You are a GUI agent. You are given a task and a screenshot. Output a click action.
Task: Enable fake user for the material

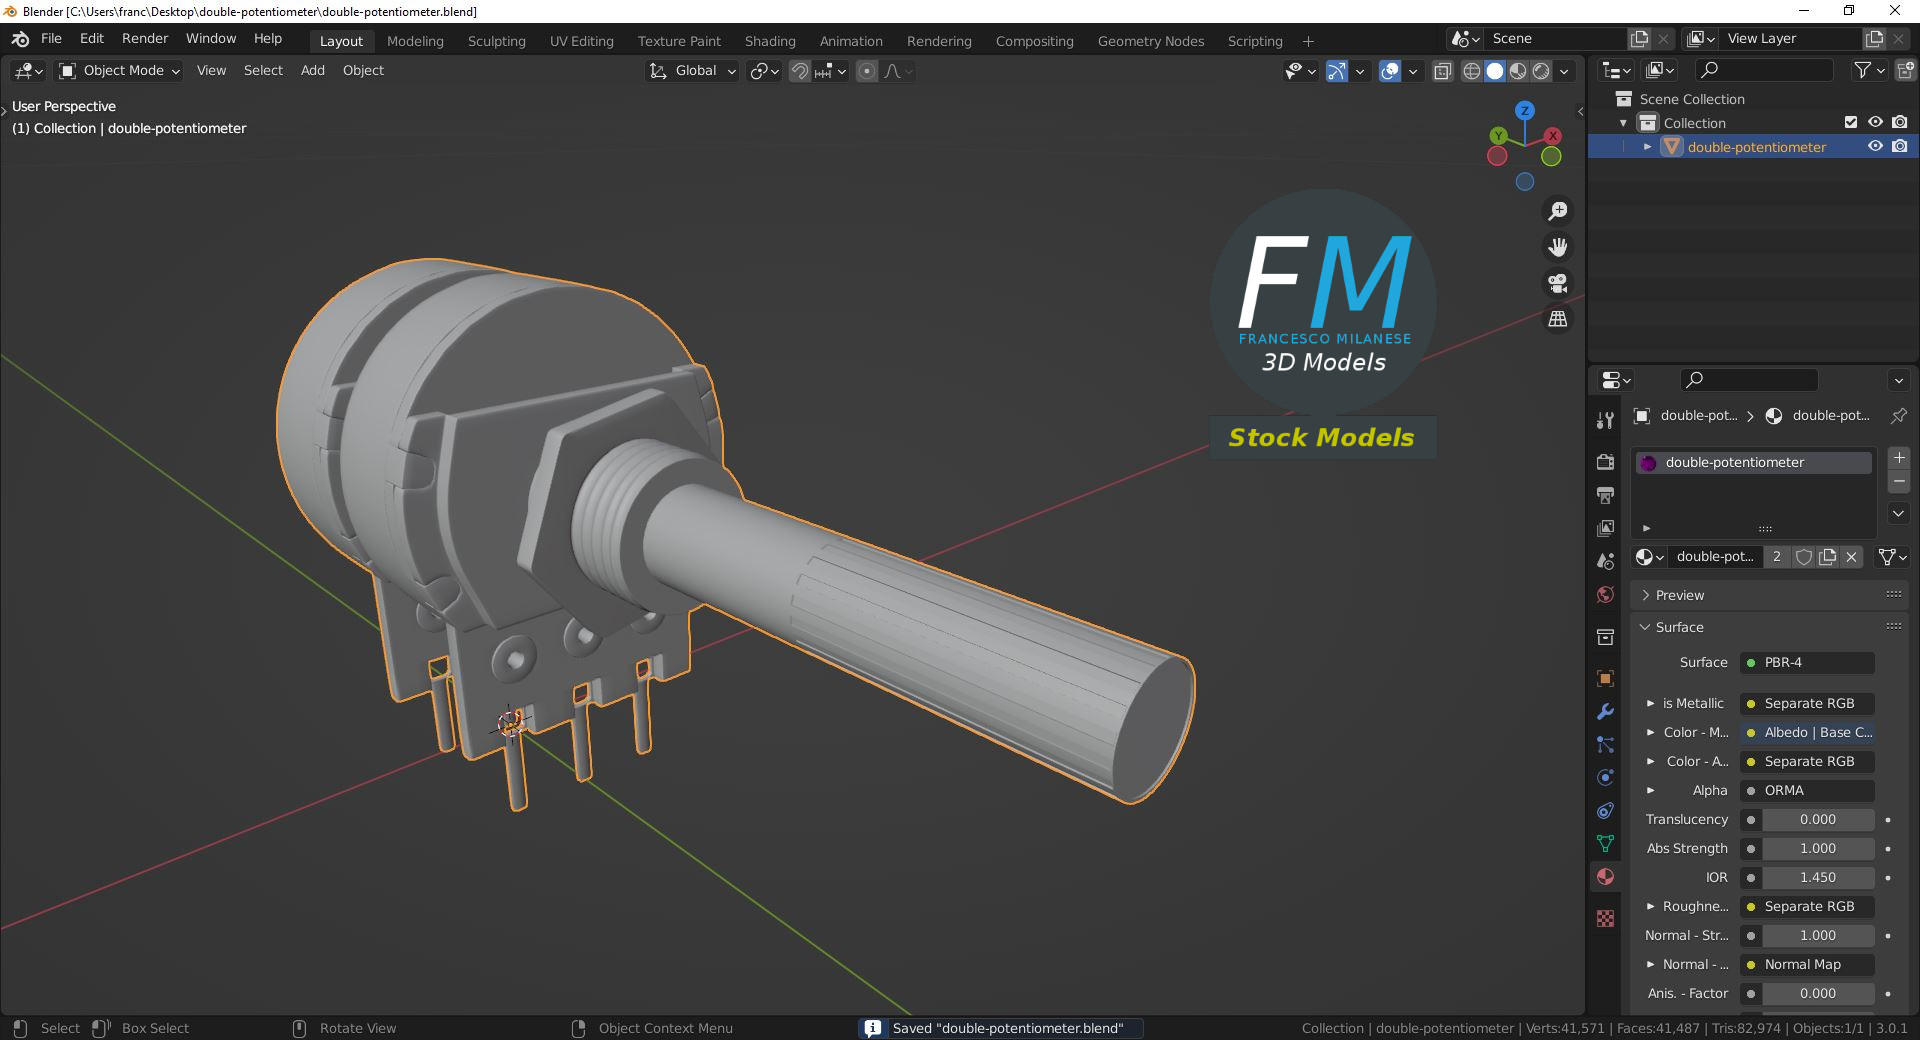tap(1804, 557)
